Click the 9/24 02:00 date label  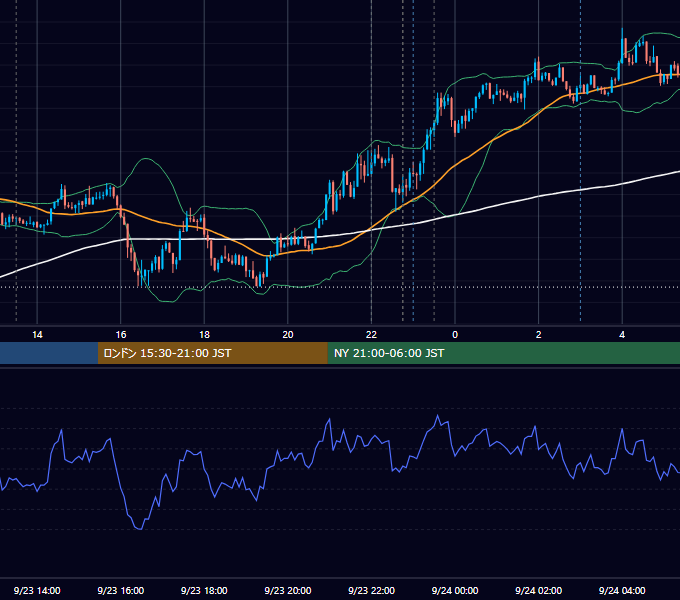tap(538, 590)
